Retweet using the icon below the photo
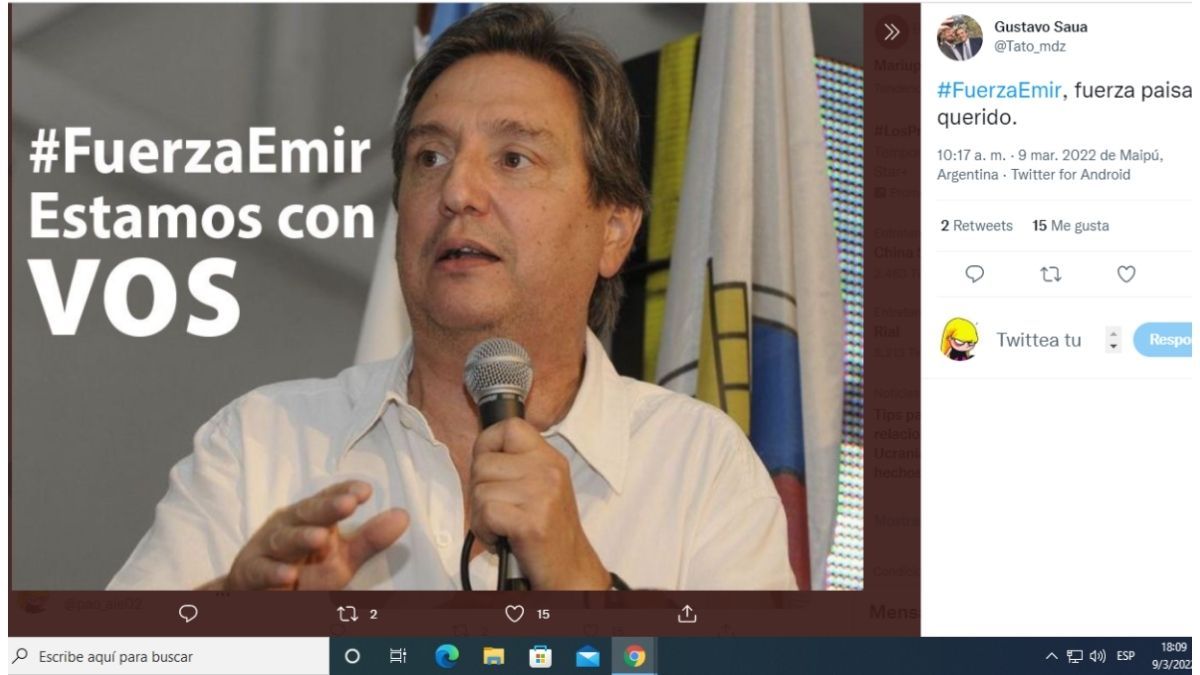Viewport: 1200px width, 675px height. pyautogui.click(x=349, y=614)
